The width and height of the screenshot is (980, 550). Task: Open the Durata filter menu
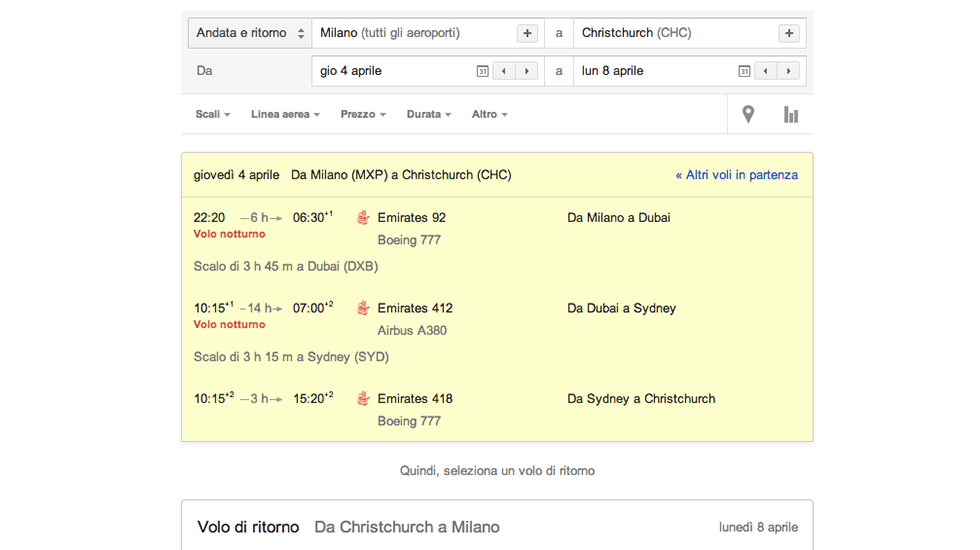428,114
